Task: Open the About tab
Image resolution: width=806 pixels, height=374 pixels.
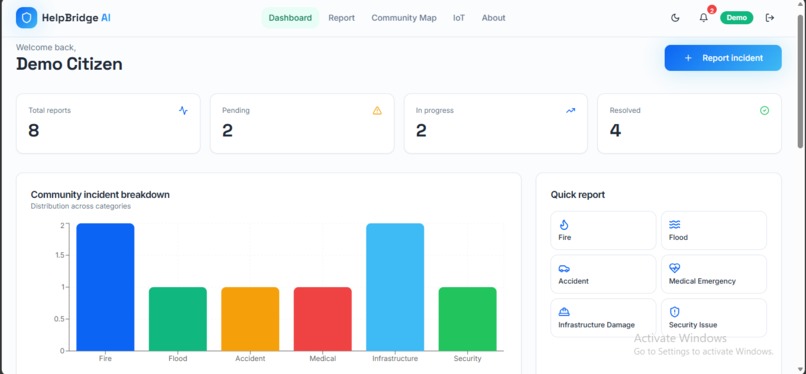Action: (x=493, y=18)
